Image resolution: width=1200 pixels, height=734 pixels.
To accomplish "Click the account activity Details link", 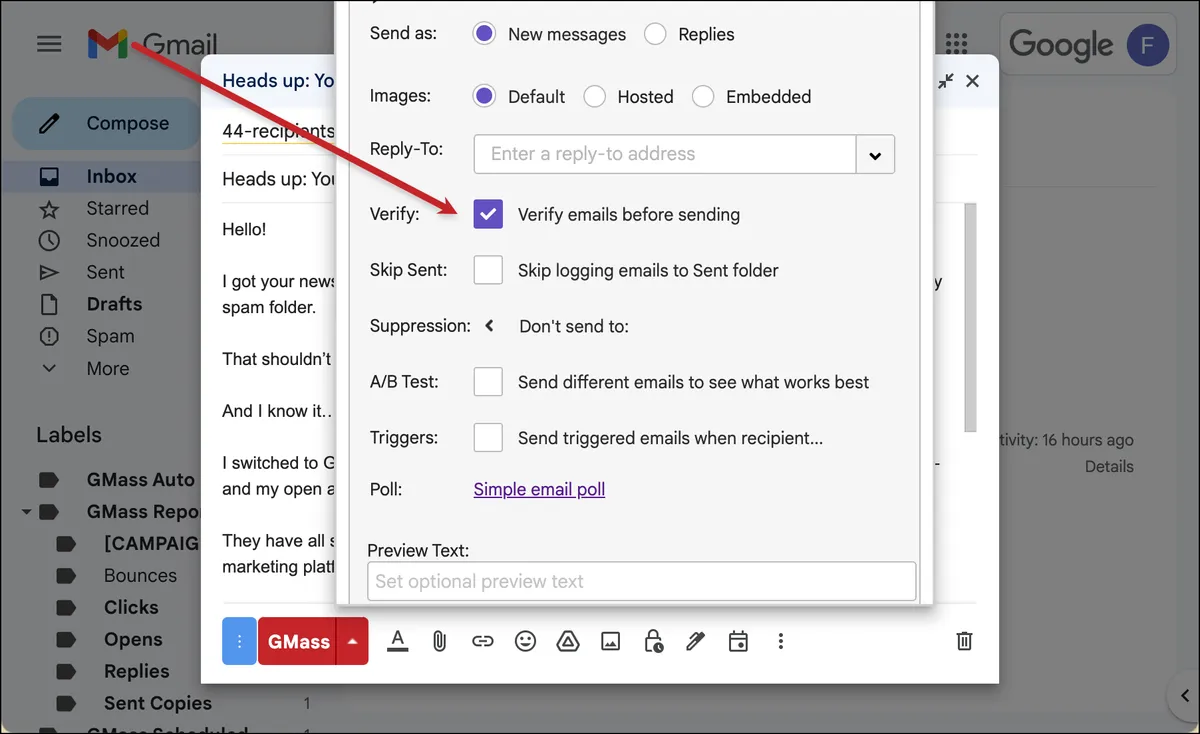I will pyautogui.click(x=1109, y=467).
